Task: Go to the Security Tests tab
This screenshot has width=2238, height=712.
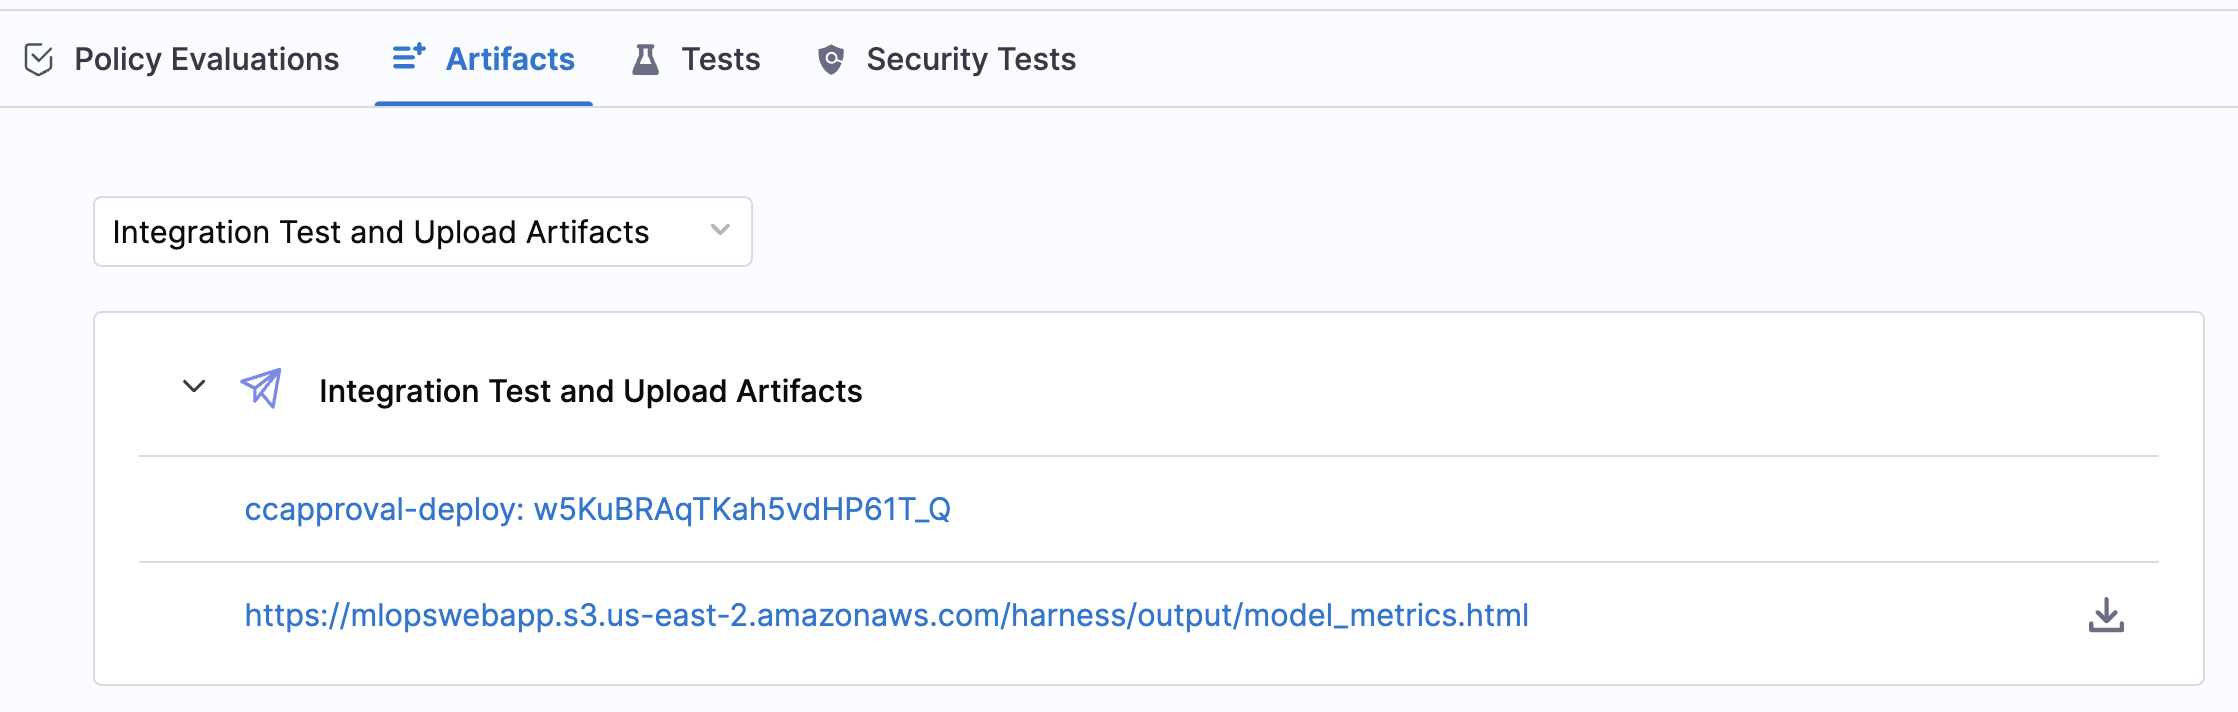Action: tap(970, 60)
